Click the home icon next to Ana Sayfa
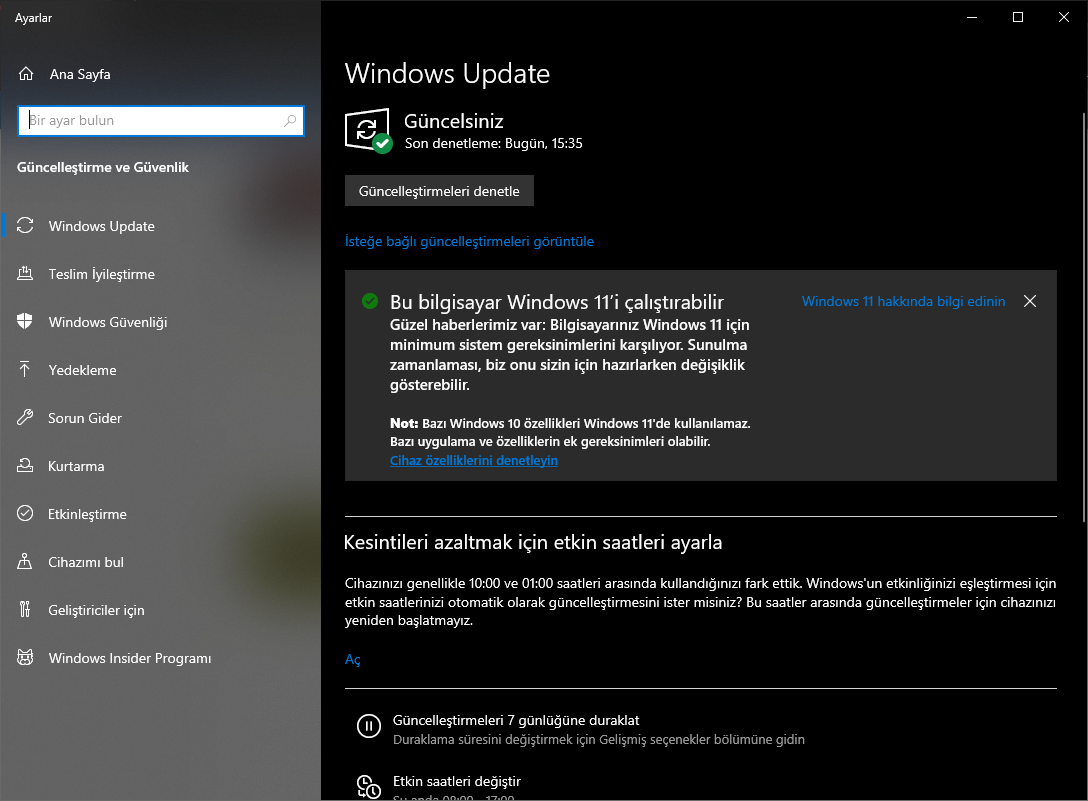 click(x=26, y=74)
